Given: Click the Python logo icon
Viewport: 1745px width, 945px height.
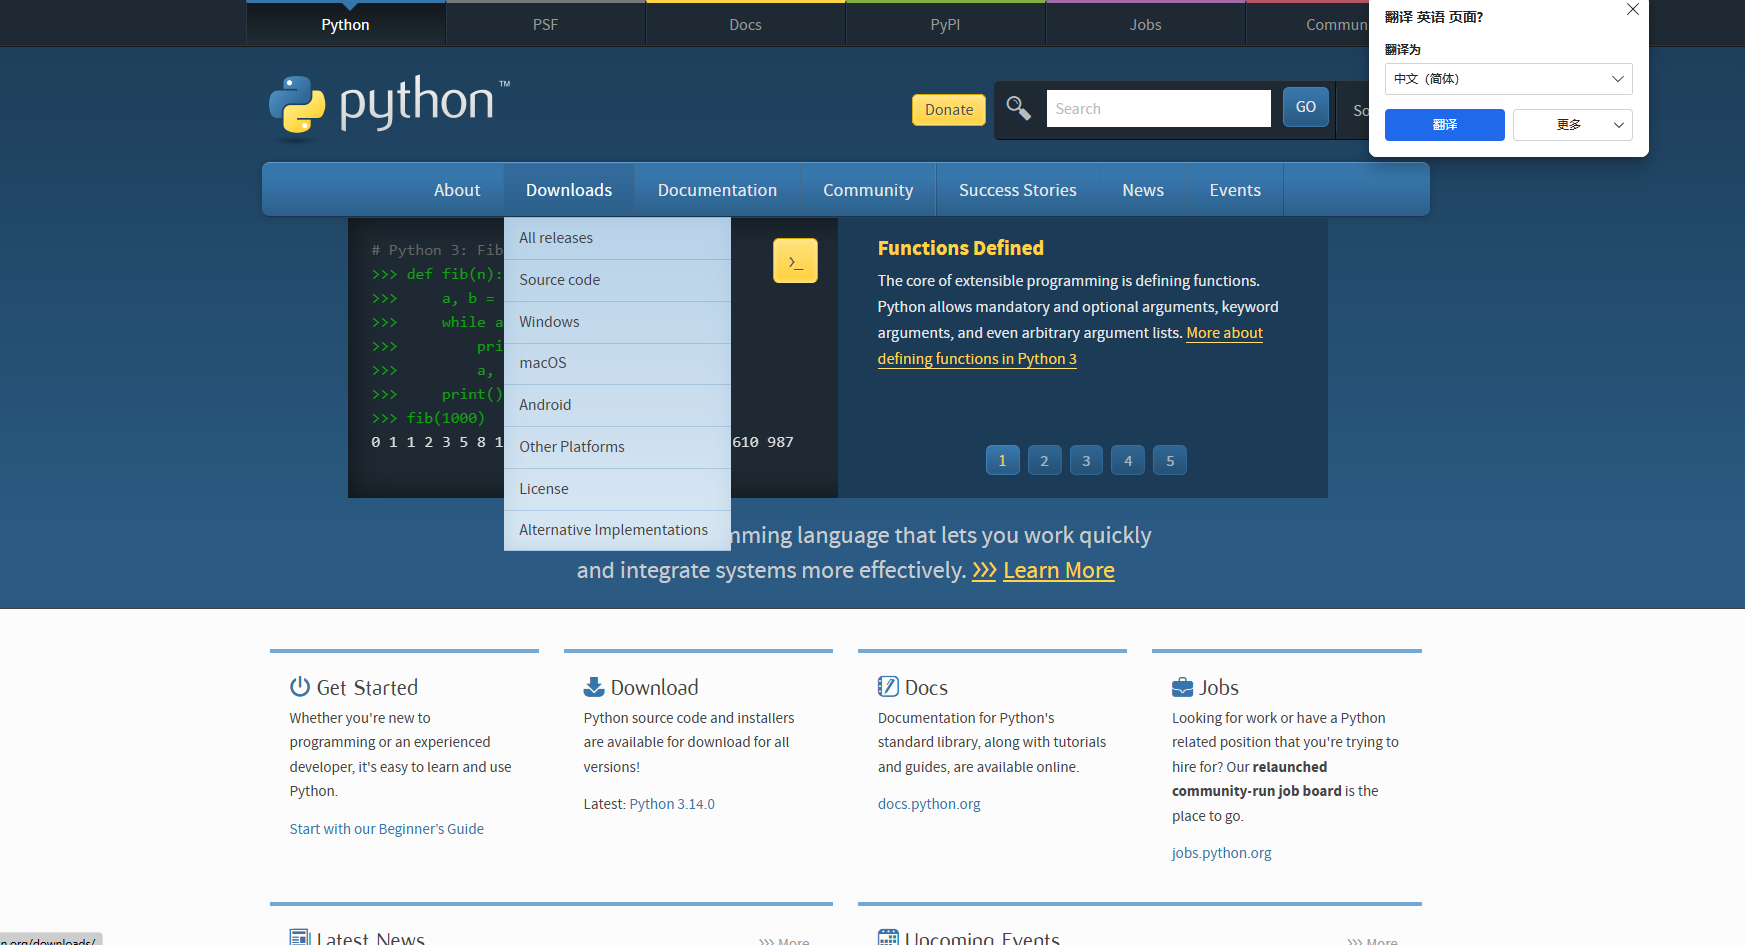Looking at the screenshot, I should click(297, 105).
